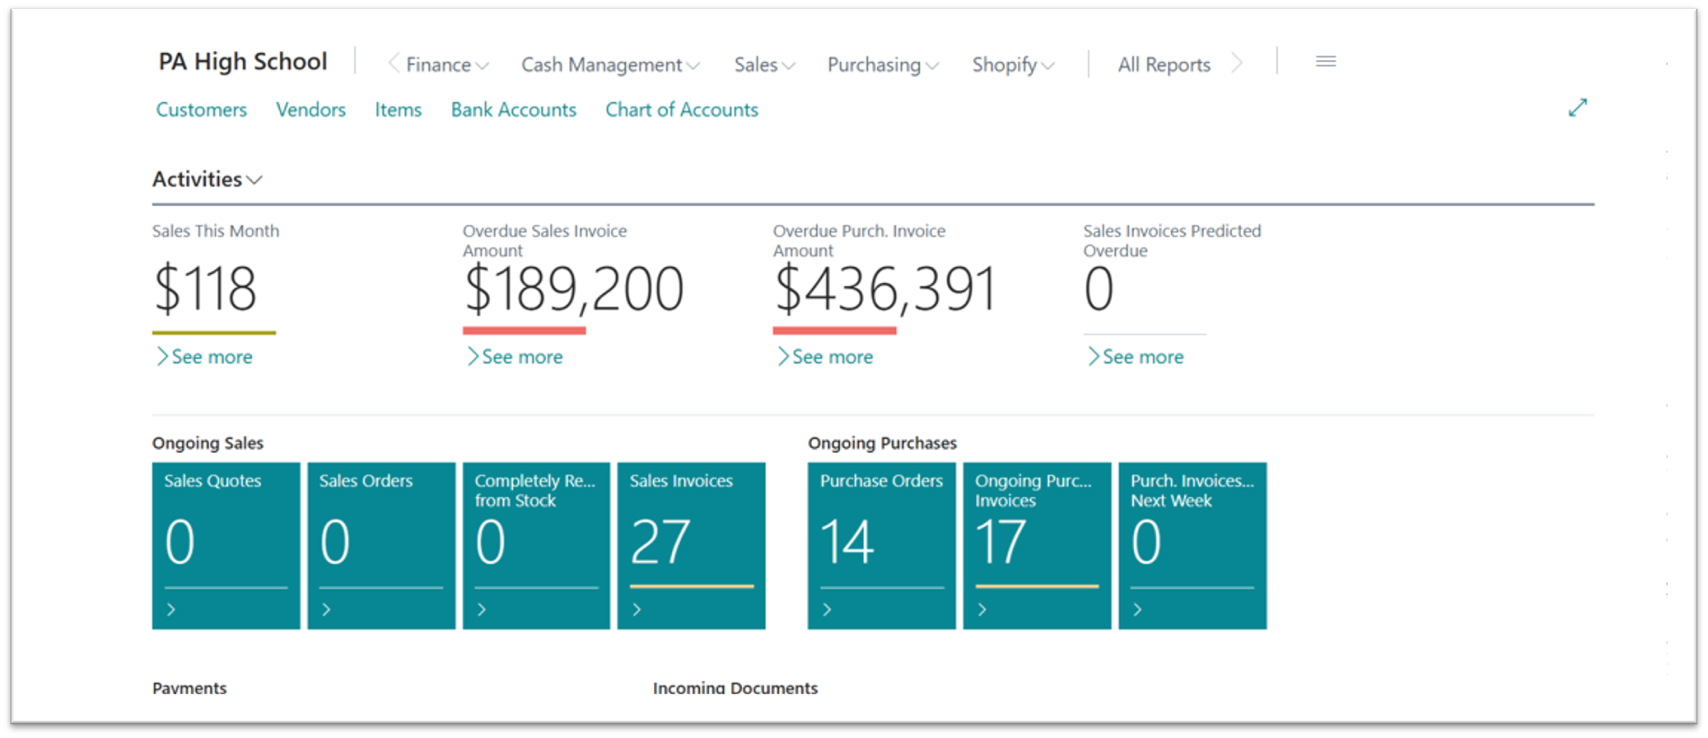The image size is (1708, 738).
Task: Open the Purchasing menu
Action: coord(882,65)
